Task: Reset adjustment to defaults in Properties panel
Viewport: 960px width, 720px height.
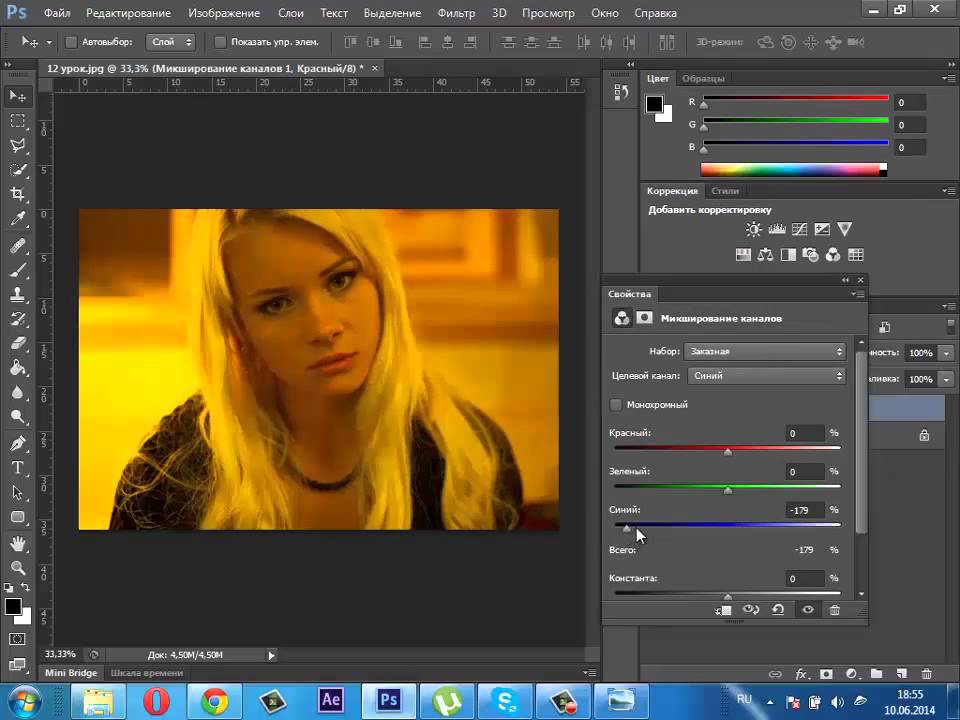Action: (778, 610)
